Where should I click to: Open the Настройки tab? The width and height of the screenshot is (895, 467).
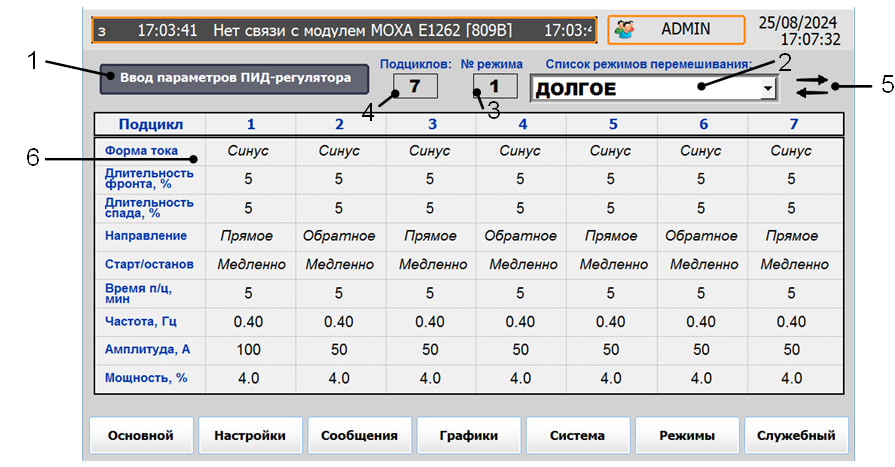point(250,436)
